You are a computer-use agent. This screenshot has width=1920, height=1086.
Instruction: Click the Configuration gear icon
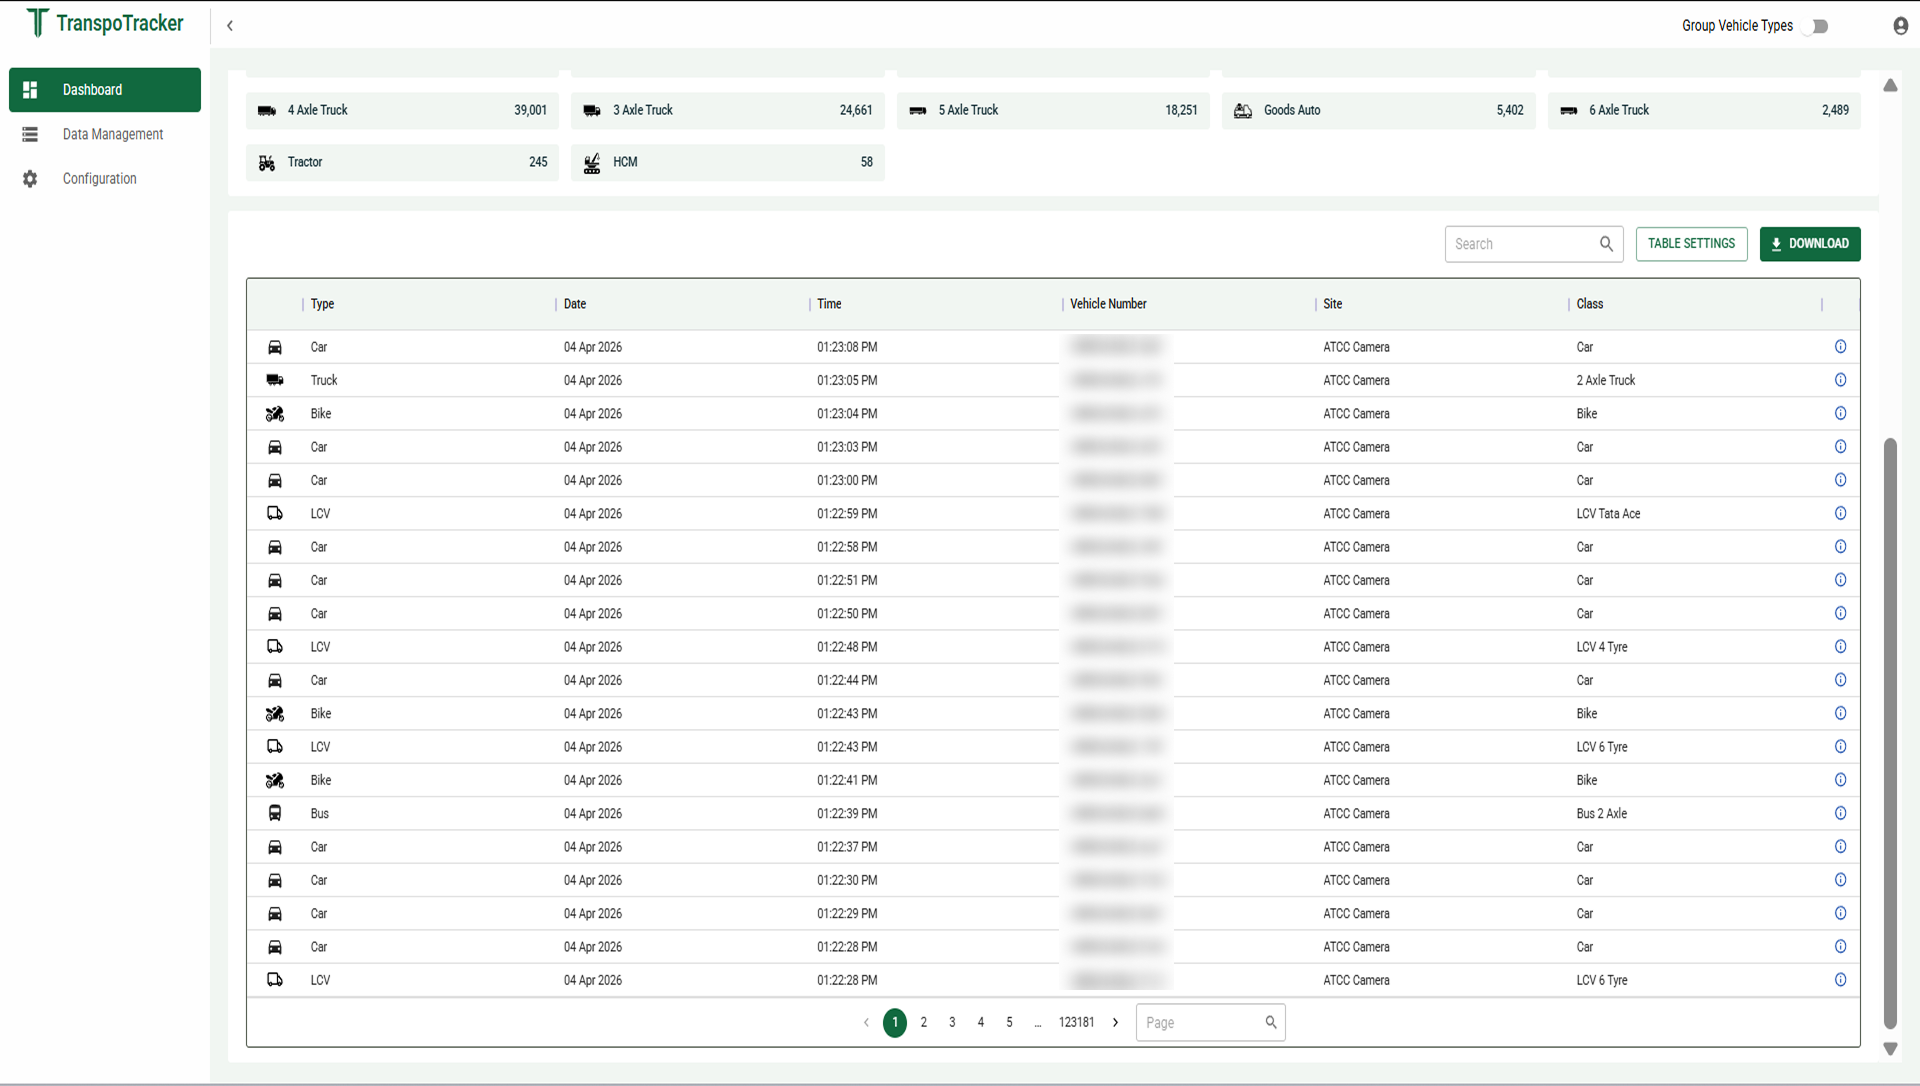pos(30,179)
